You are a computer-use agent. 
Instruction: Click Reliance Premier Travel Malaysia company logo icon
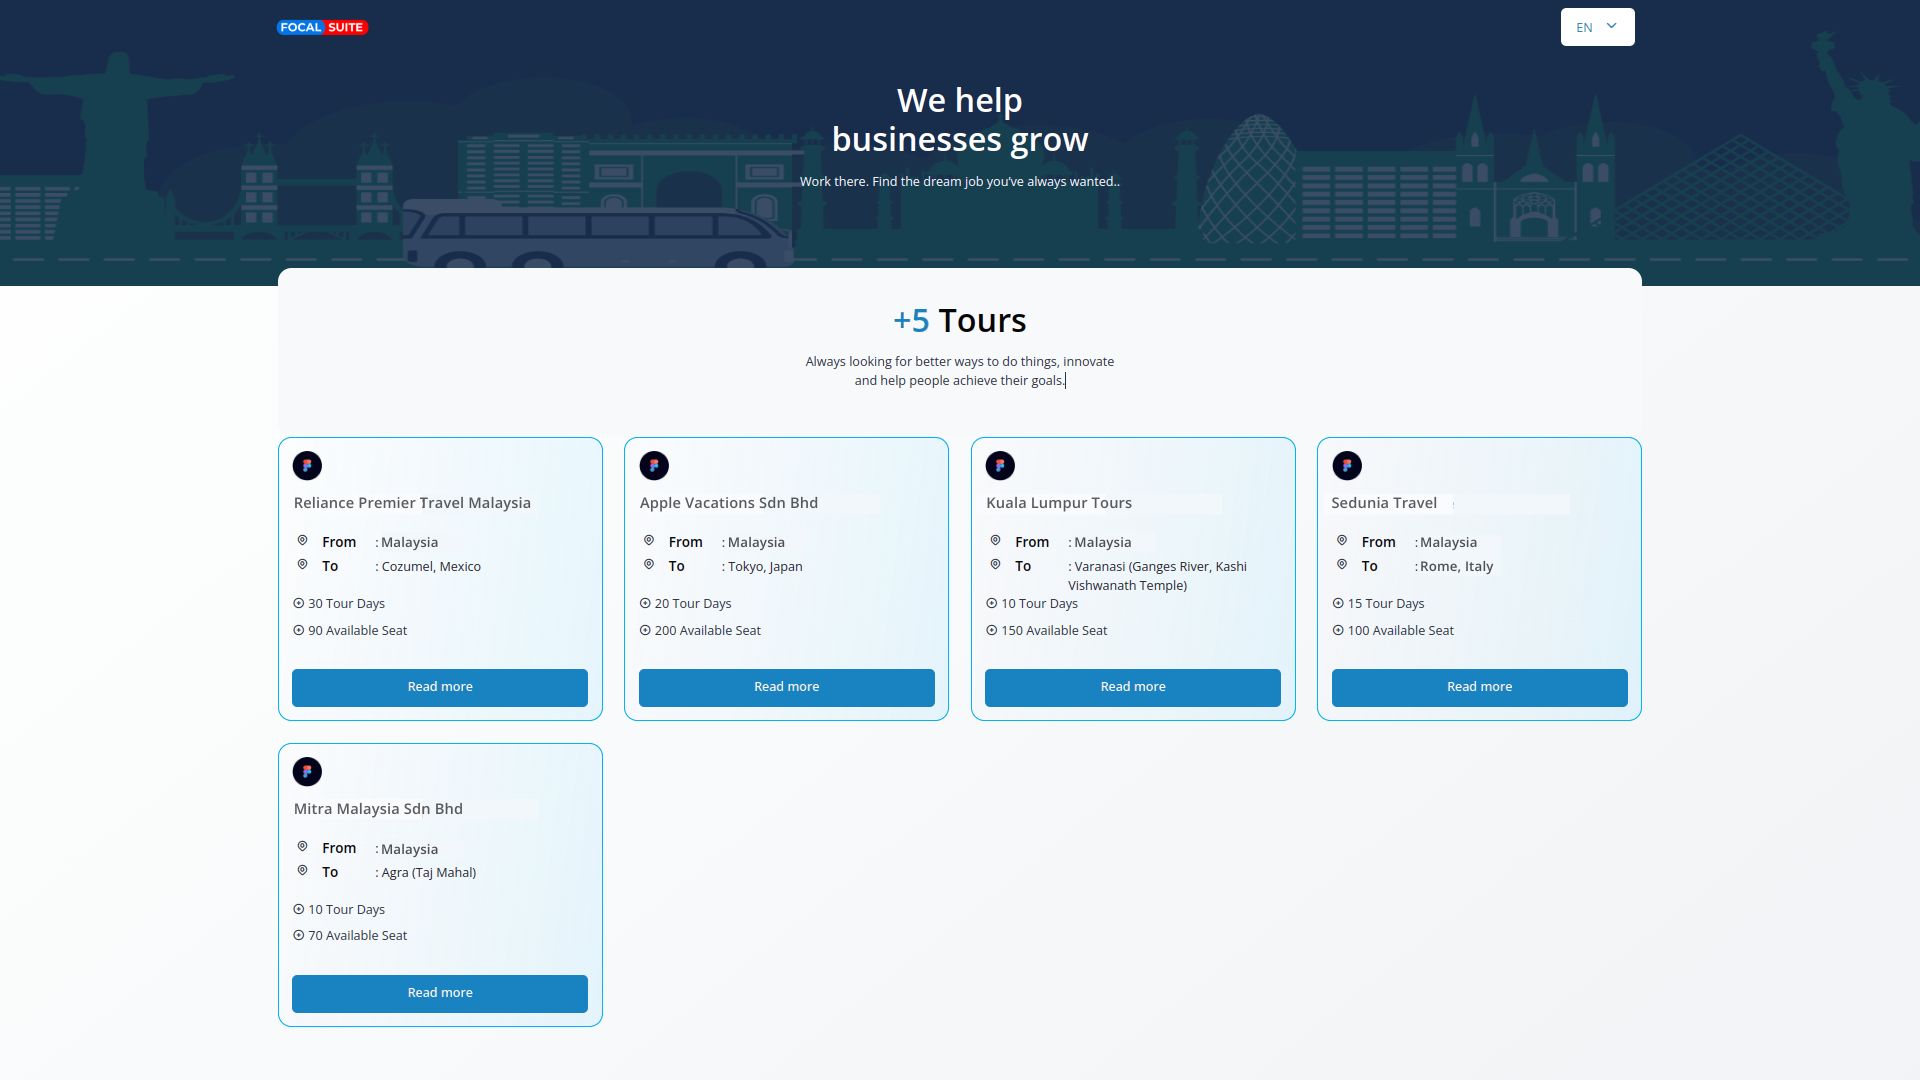pos(307,465)
